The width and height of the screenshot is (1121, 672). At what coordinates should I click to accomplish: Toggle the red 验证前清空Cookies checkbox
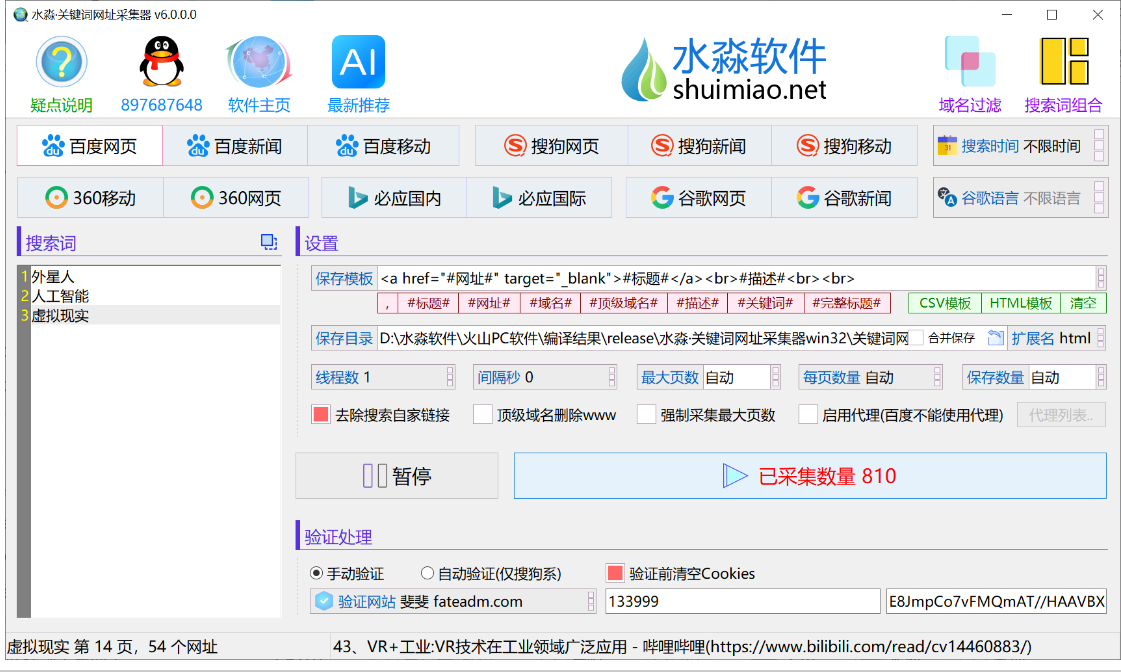pyautogui.click(x=615, y=574)
